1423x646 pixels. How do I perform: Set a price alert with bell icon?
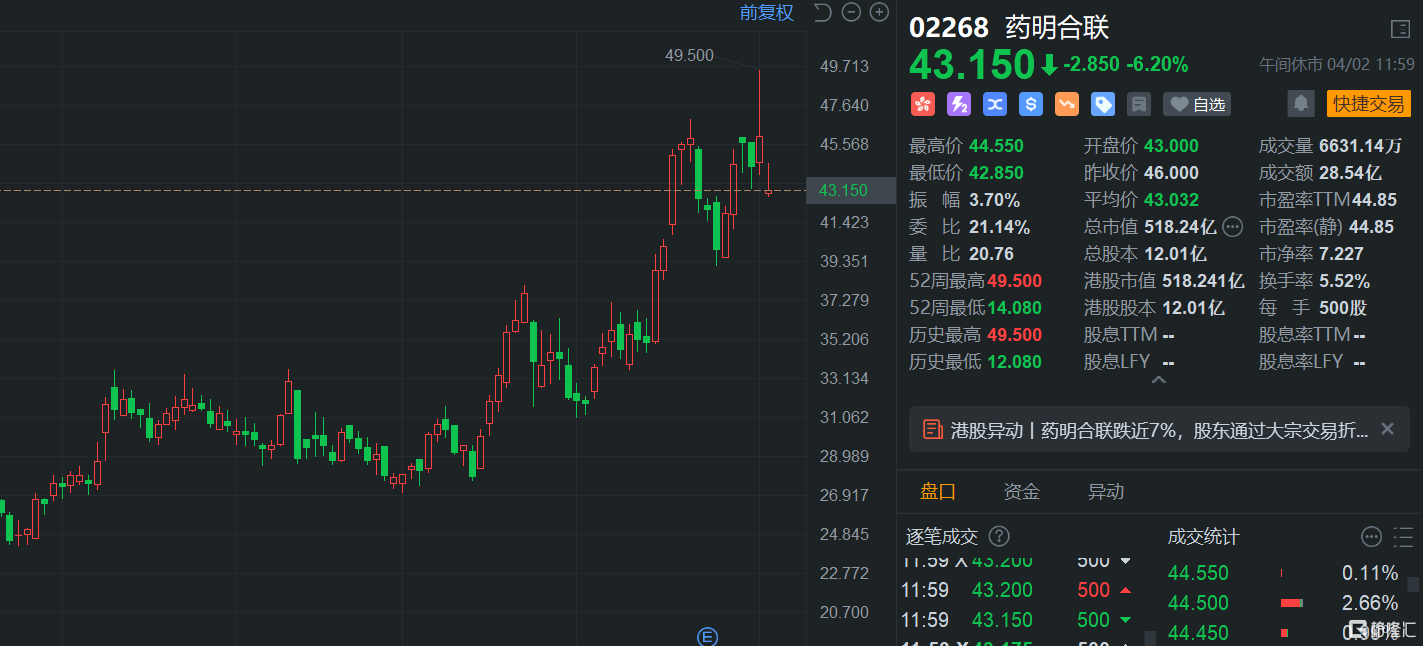click(x=1301, y=103)
